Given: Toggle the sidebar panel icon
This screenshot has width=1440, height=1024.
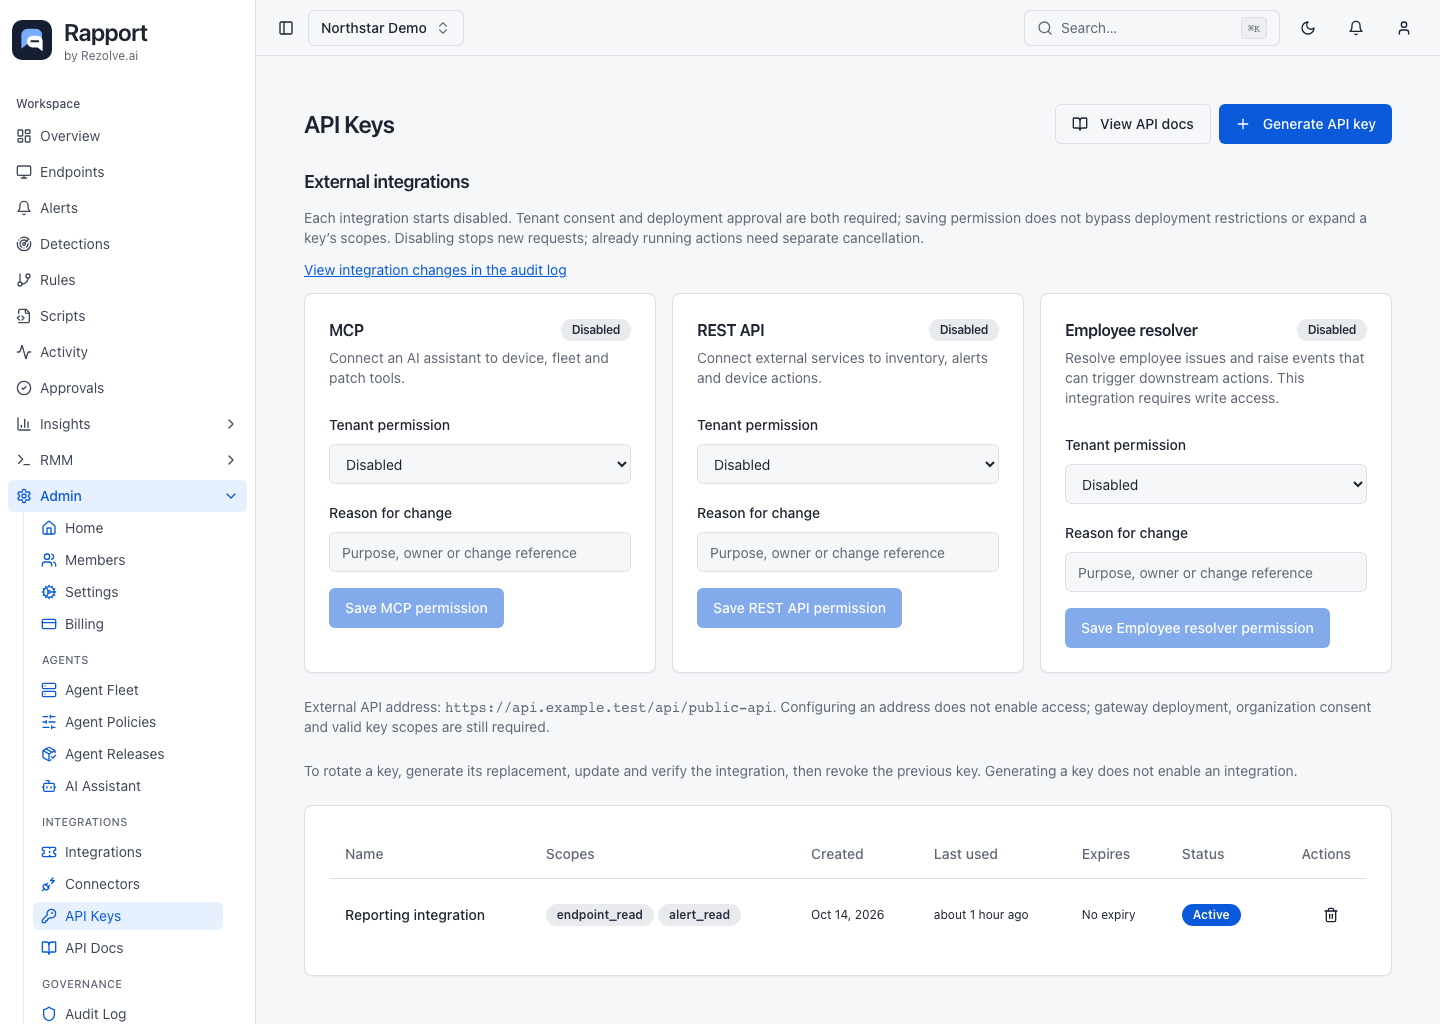Looking at the screenshot, I should (x=286, y=28).
